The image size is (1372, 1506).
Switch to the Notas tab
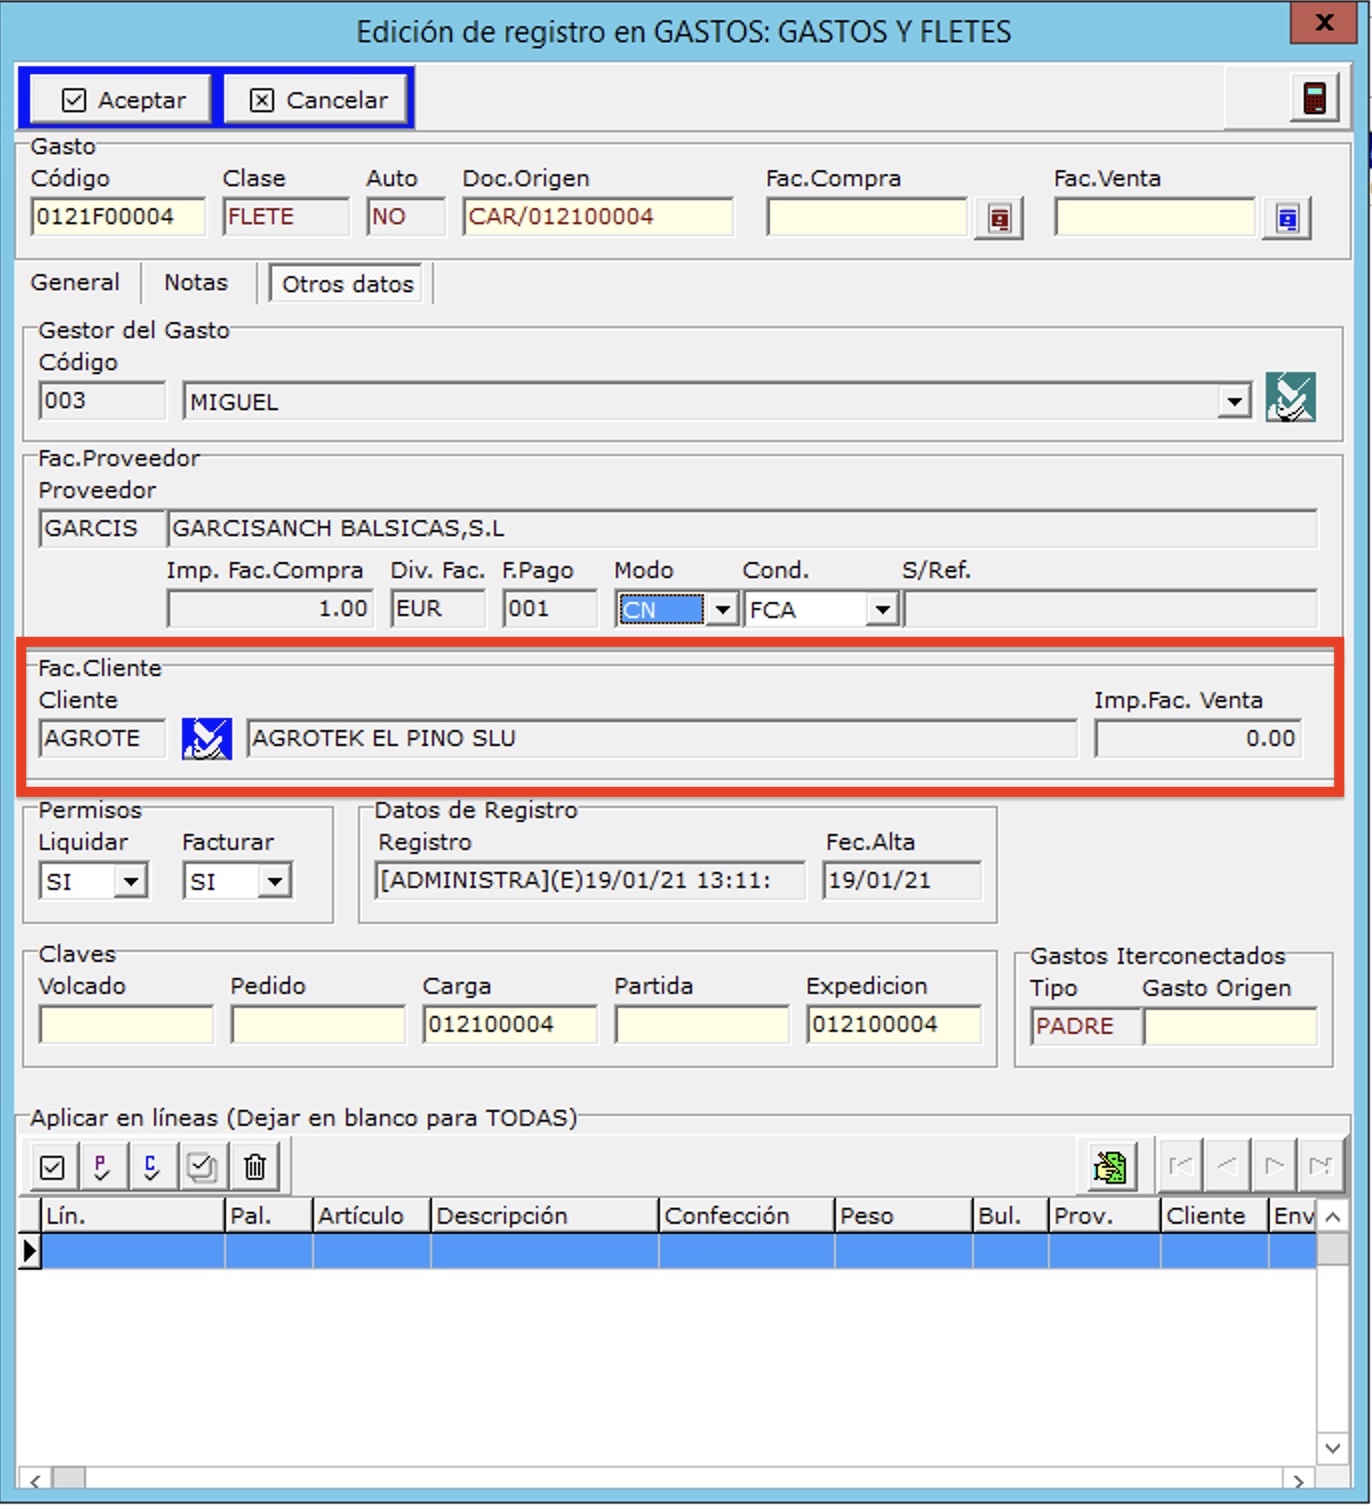pos(196,283)
